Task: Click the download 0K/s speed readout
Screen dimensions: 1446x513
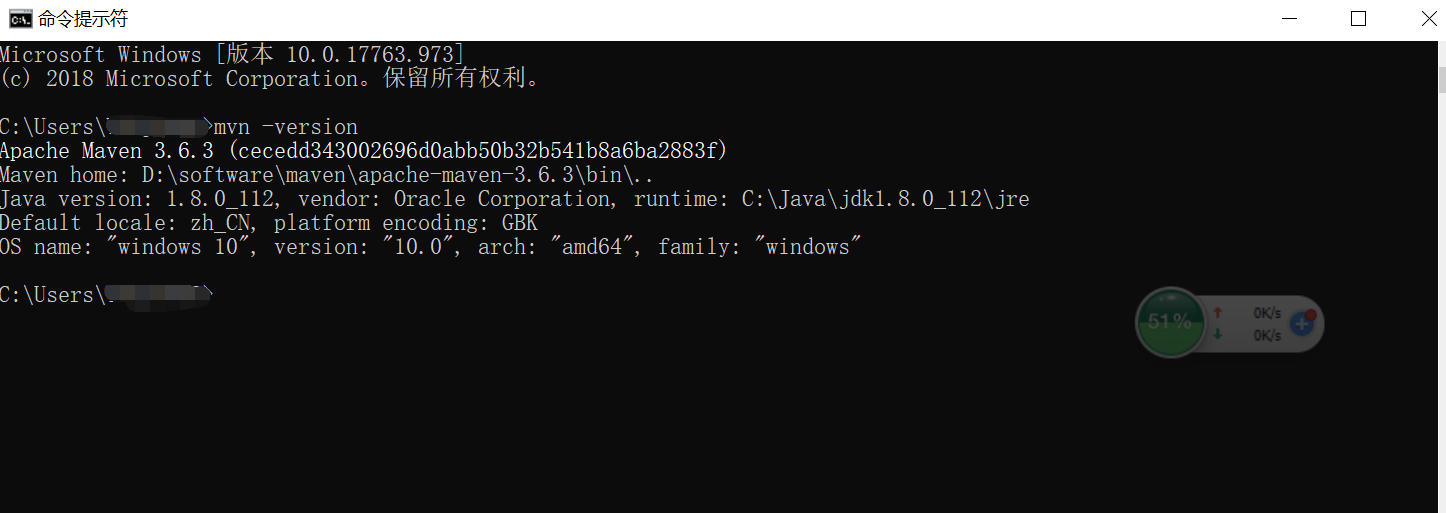Action: [1267, 335]
